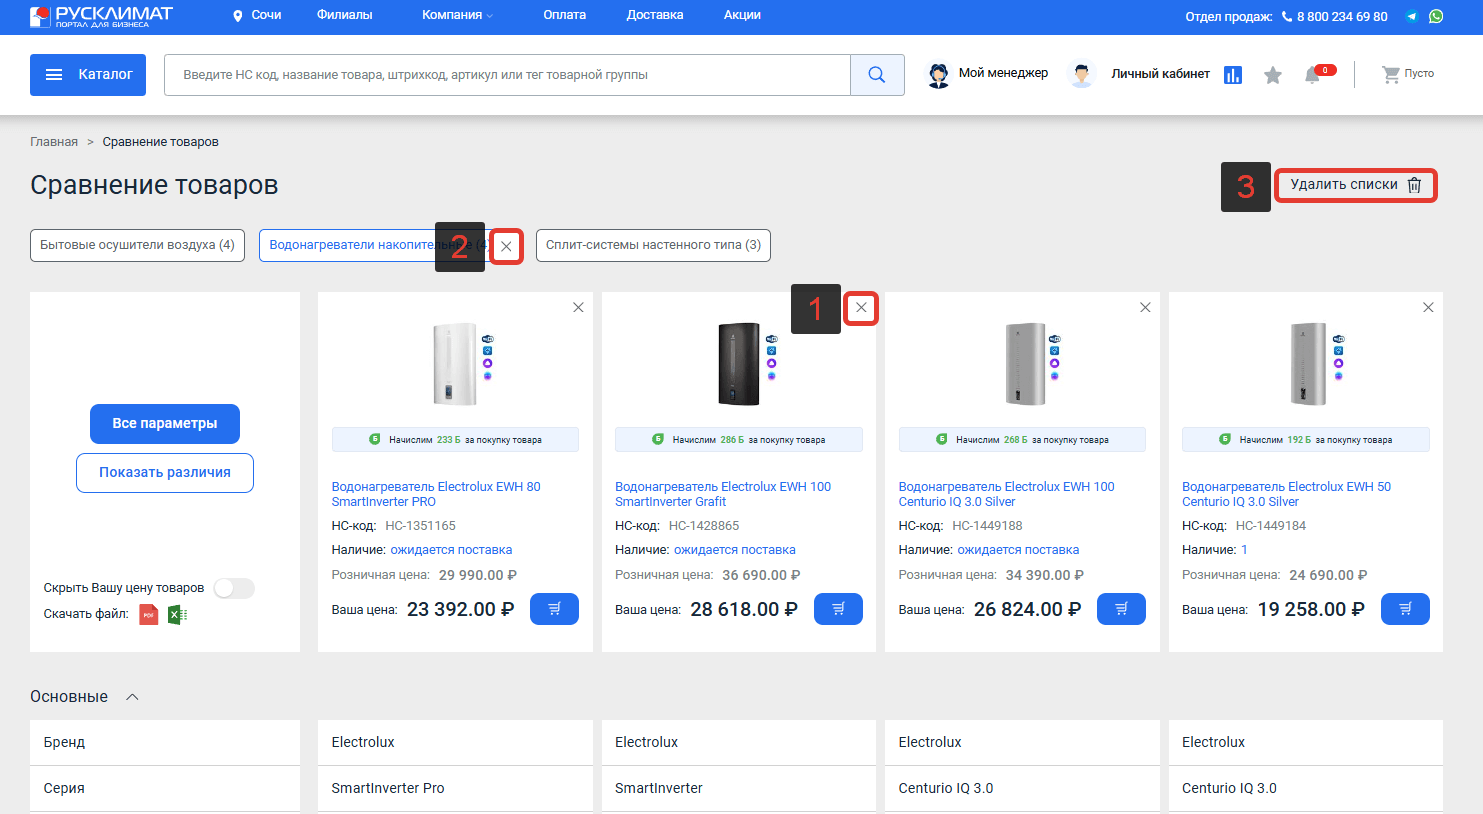Open notifications bell icon

[1313, 75]
